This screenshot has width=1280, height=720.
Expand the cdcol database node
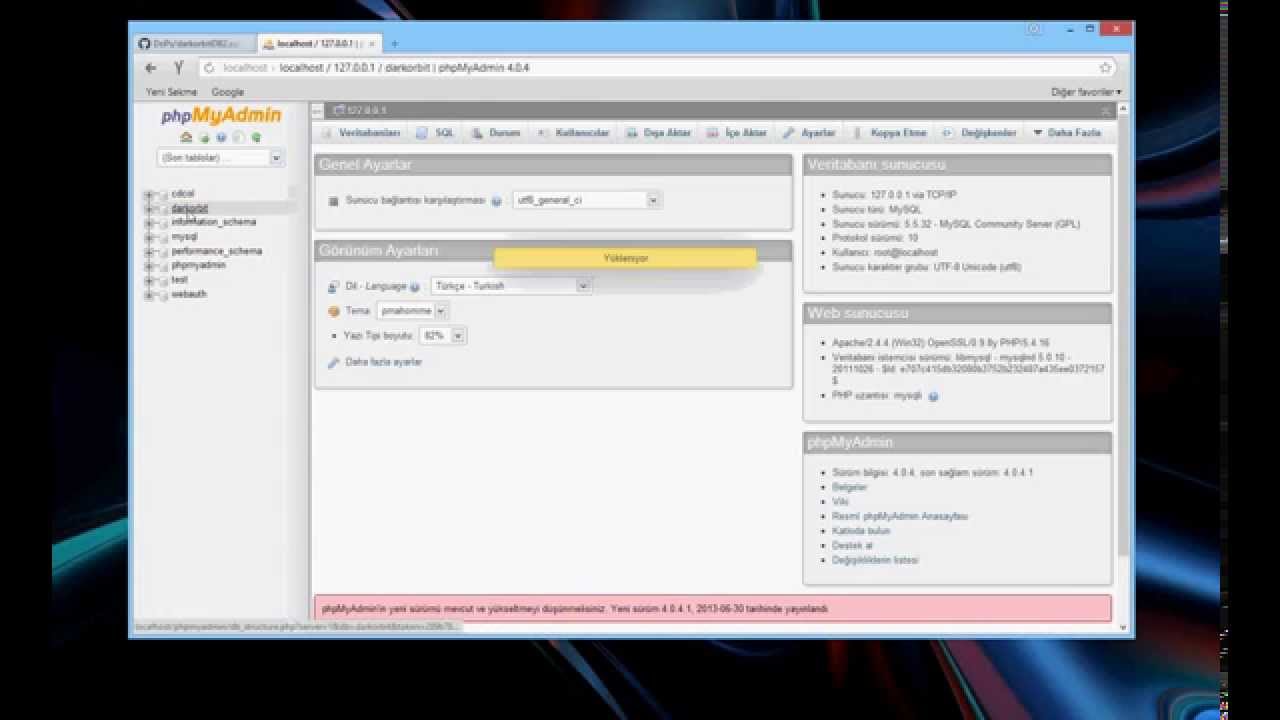click(149, 195)
